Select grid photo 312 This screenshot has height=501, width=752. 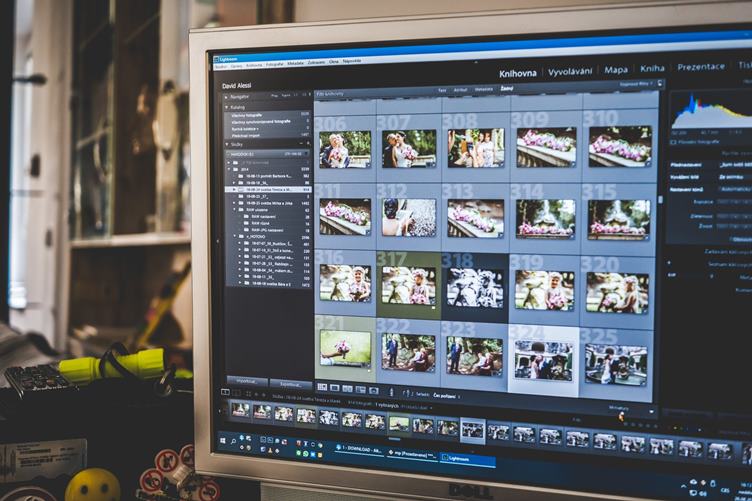pyautogui.click(x=409, y=218)
